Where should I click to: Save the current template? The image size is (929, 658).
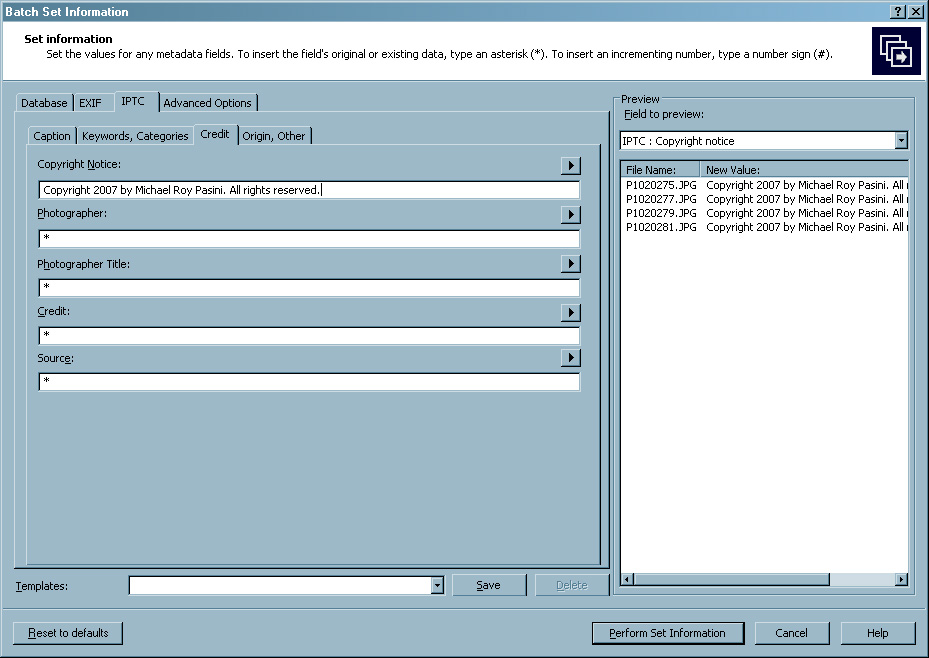point(488,585)
